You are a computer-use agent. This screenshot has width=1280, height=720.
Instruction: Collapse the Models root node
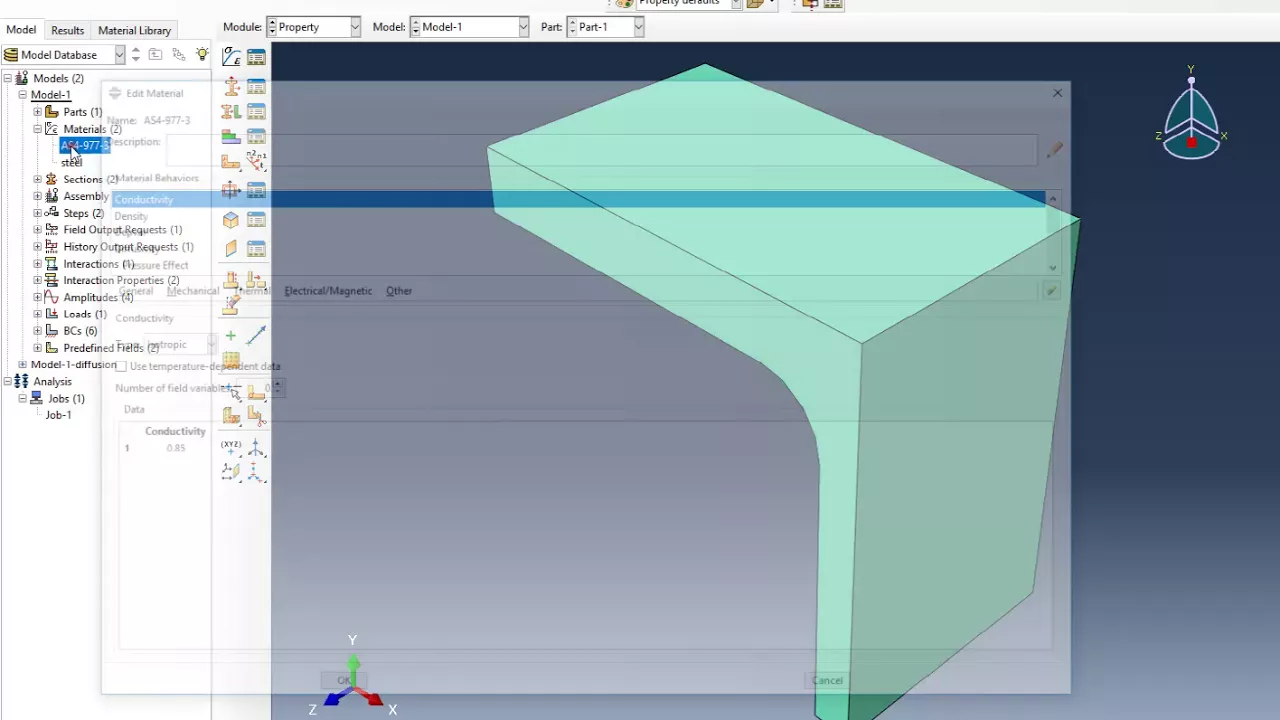[7, 78]
